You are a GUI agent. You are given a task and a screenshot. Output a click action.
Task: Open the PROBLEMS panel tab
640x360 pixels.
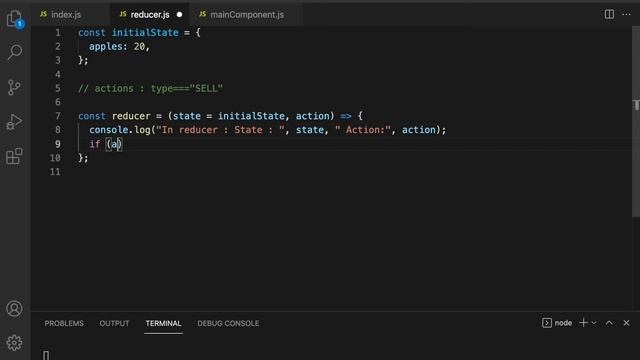tap(64, 323)
